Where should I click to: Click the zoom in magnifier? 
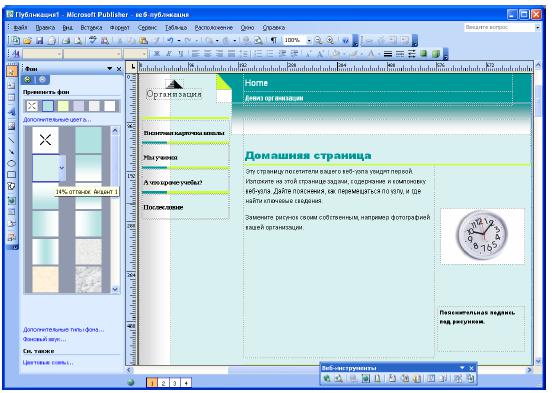pos(330,40)
